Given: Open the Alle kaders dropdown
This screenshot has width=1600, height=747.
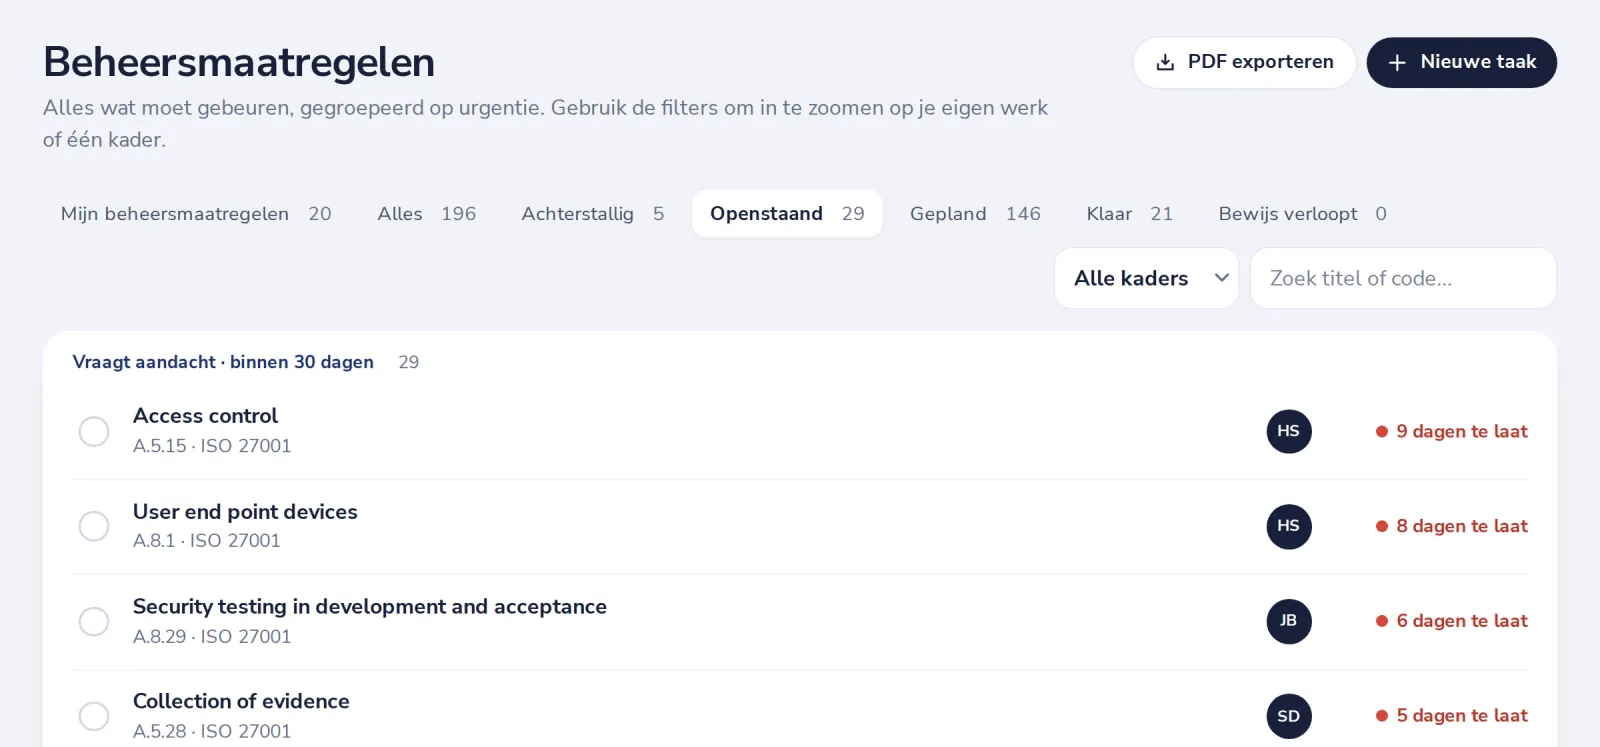Looking at the screenshot, I should pos(1146,278).
